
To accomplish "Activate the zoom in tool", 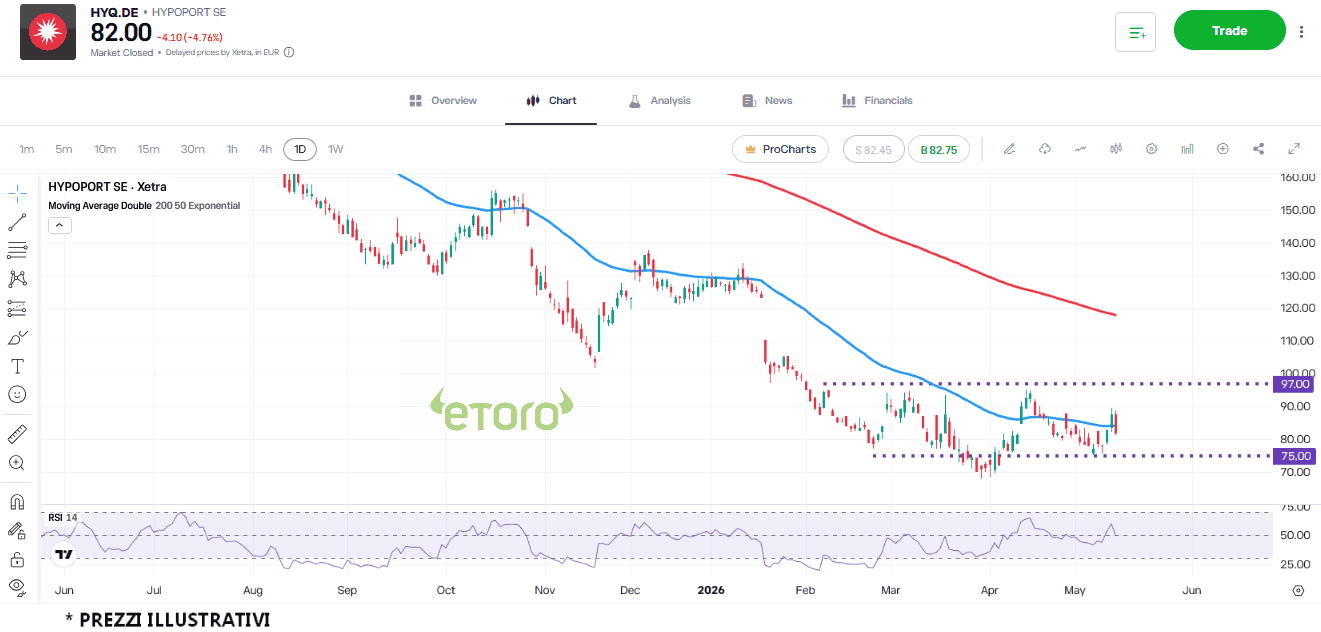I will pos(17,463).
